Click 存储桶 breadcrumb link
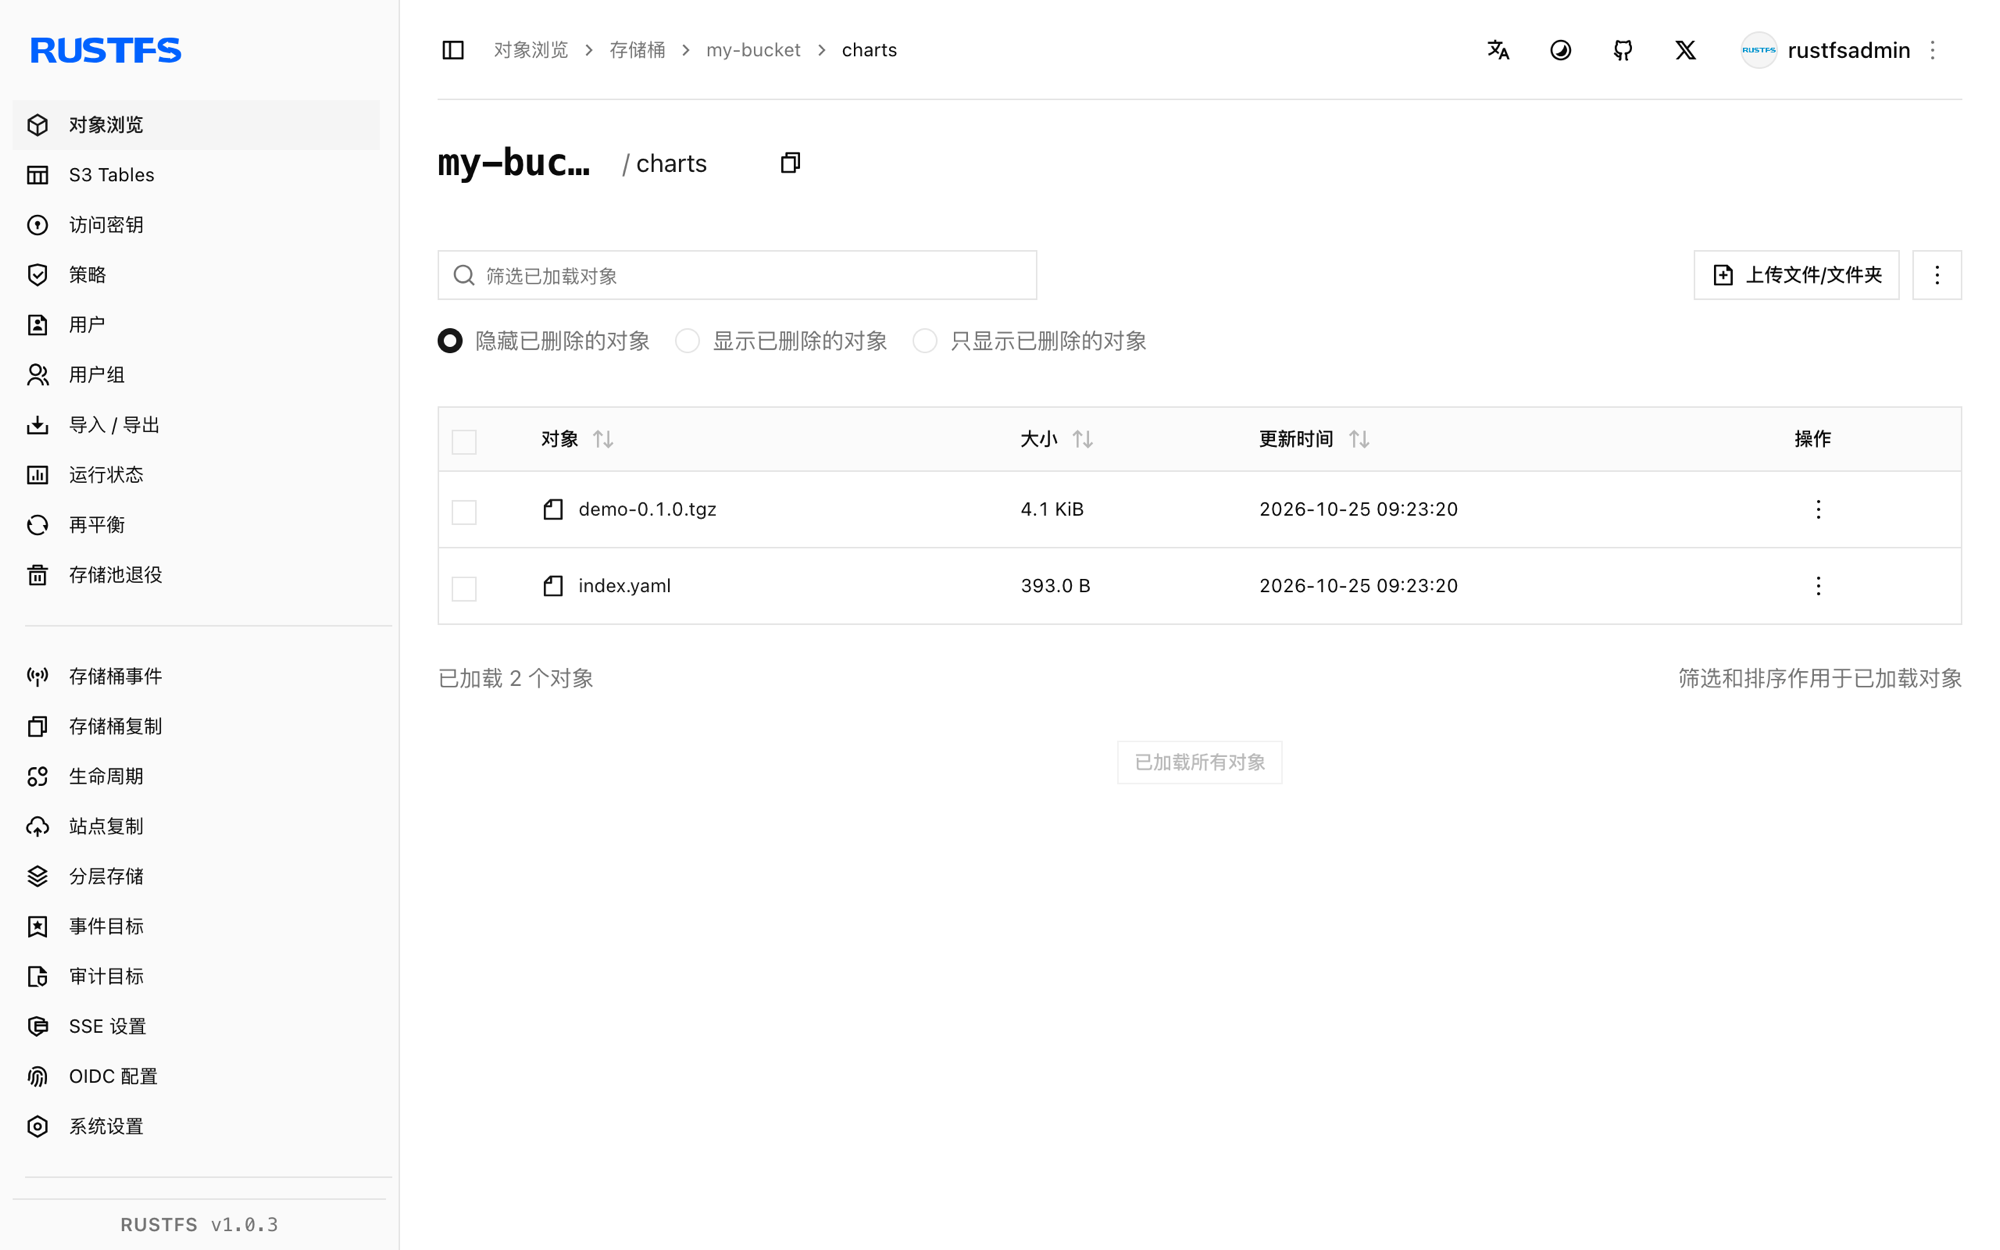Screen dimensions: 2000x1250 637,50
